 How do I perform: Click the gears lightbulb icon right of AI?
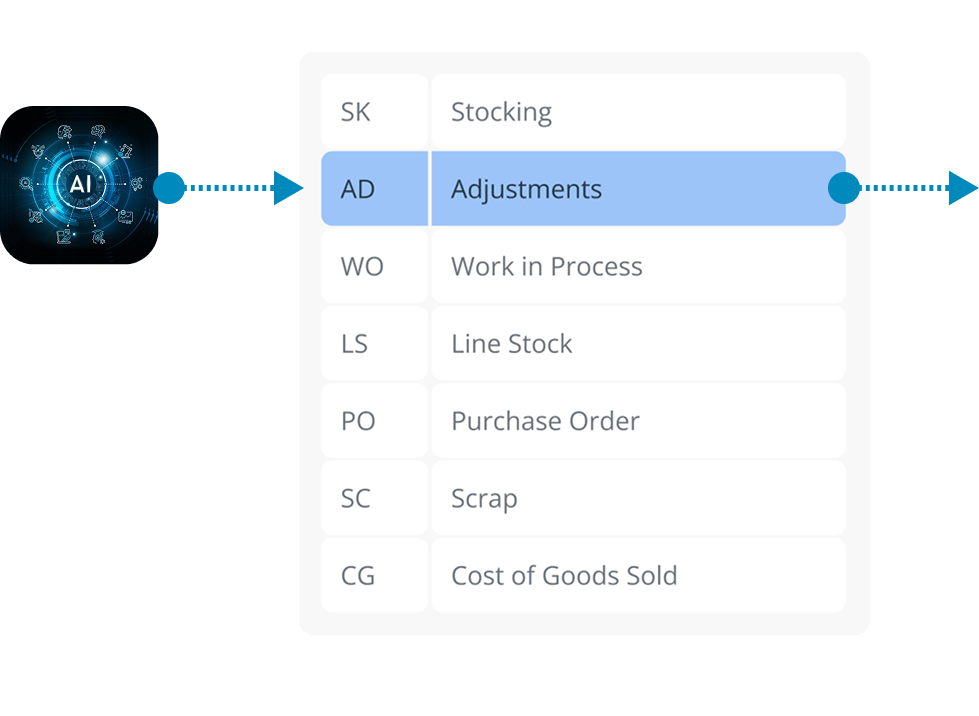tap(136, 184)
